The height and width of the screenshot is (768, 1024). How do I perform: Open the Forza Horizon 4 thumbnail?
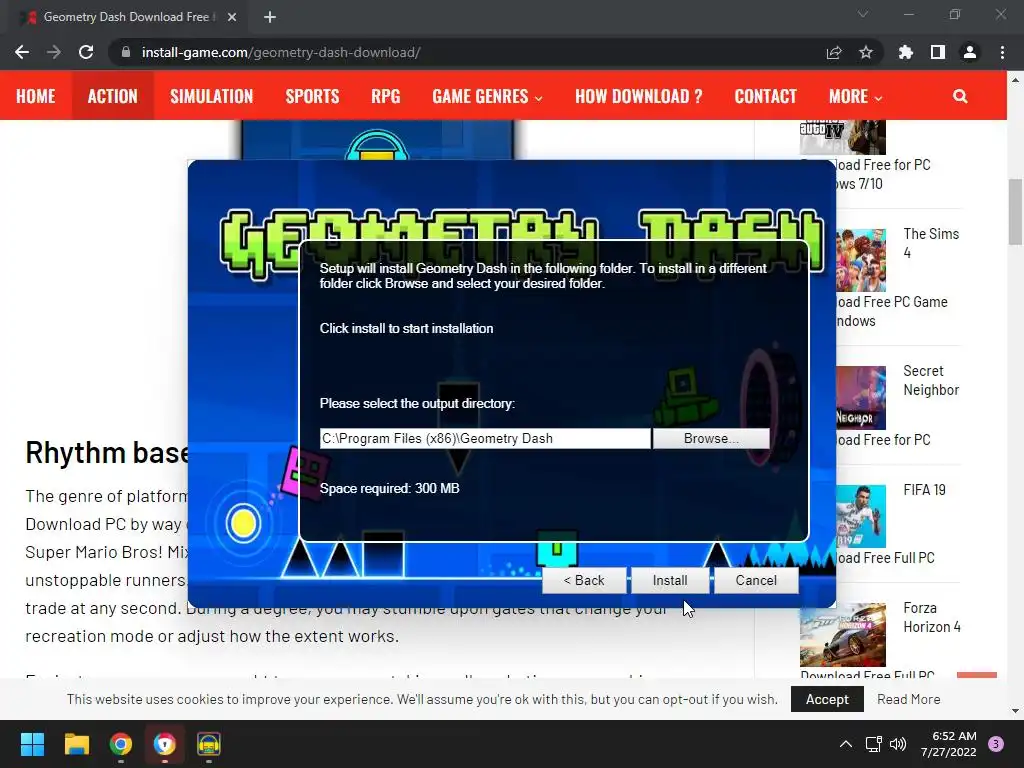pos(842,635)
